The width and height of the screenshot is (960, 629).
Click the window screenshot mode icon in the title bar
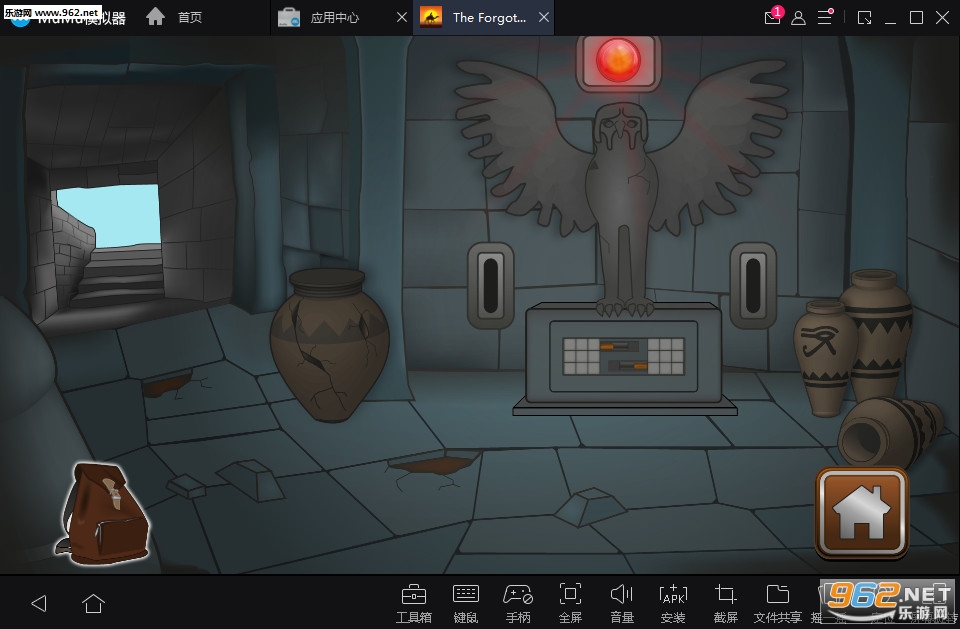pyautogui.click(x=864, y=18)
